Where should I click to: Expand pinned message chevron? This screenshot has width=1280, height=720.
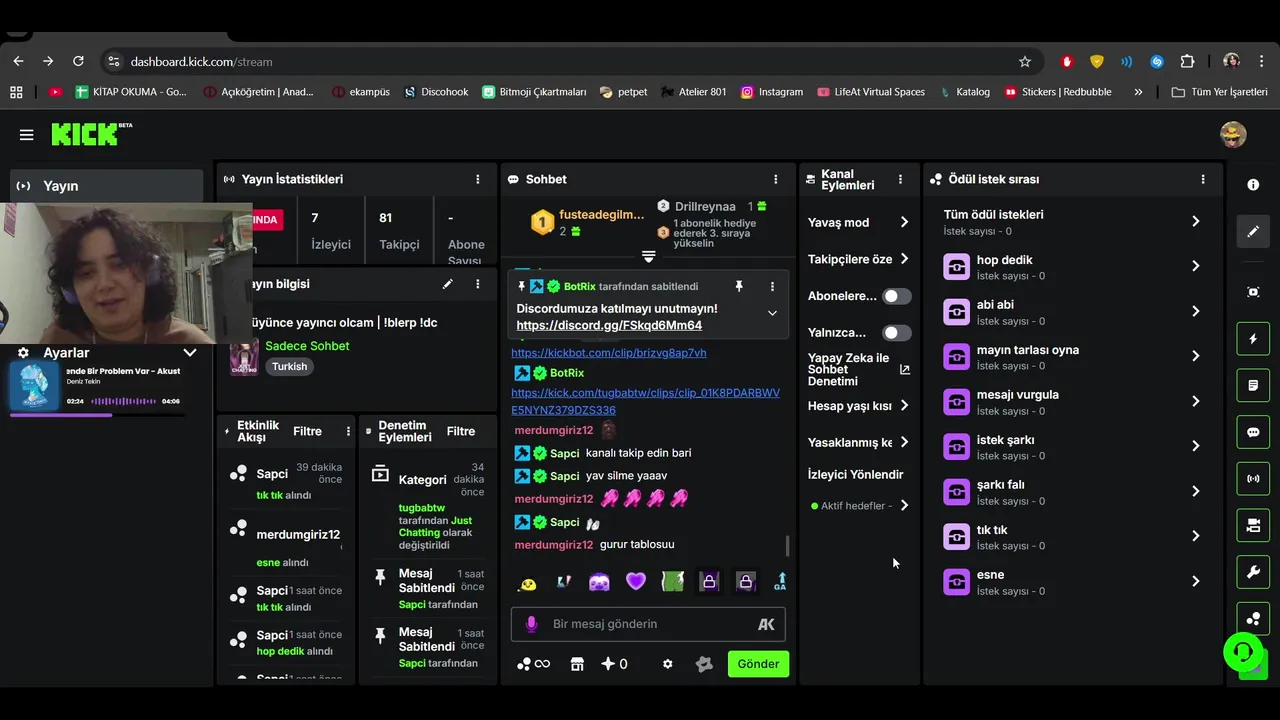click(x=772, y=313)
